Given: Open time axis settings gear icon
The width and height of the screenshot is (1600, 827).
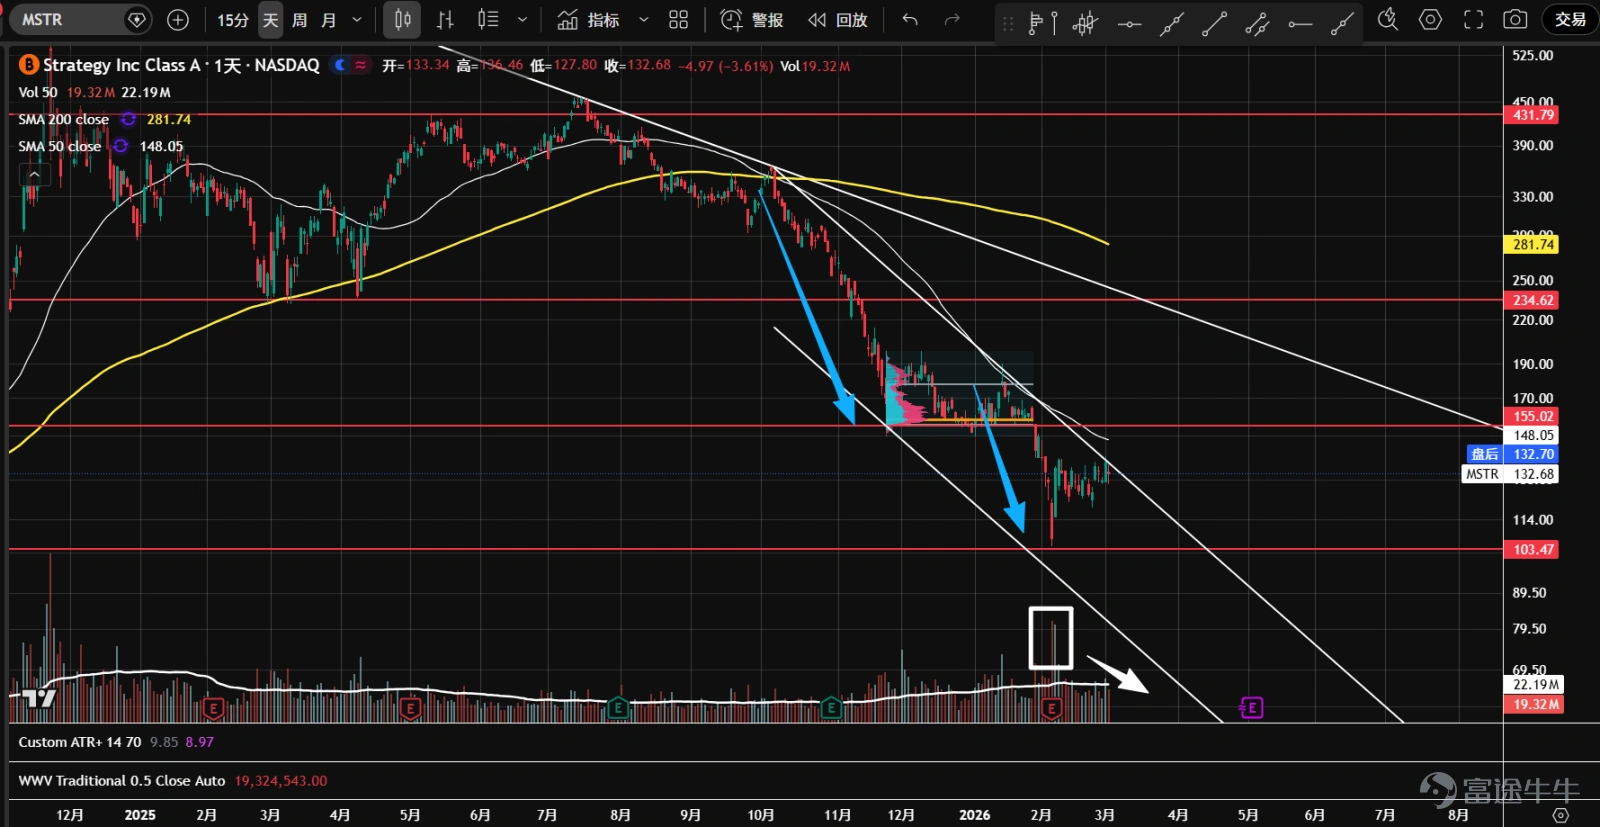Looking at the screenshot, I should (x=1560, y=815).
